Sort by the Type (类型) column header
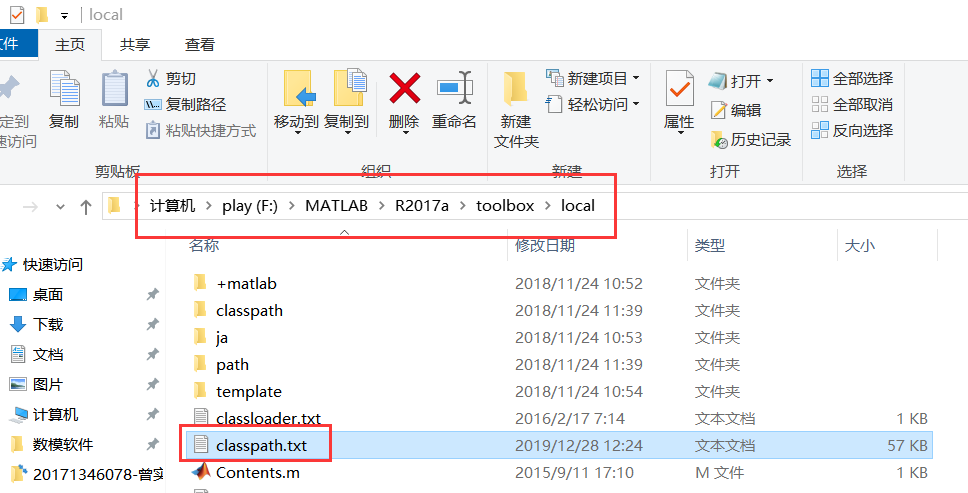Image resolution: width=968 pixels, height=493 pixels. coord(710,246)
